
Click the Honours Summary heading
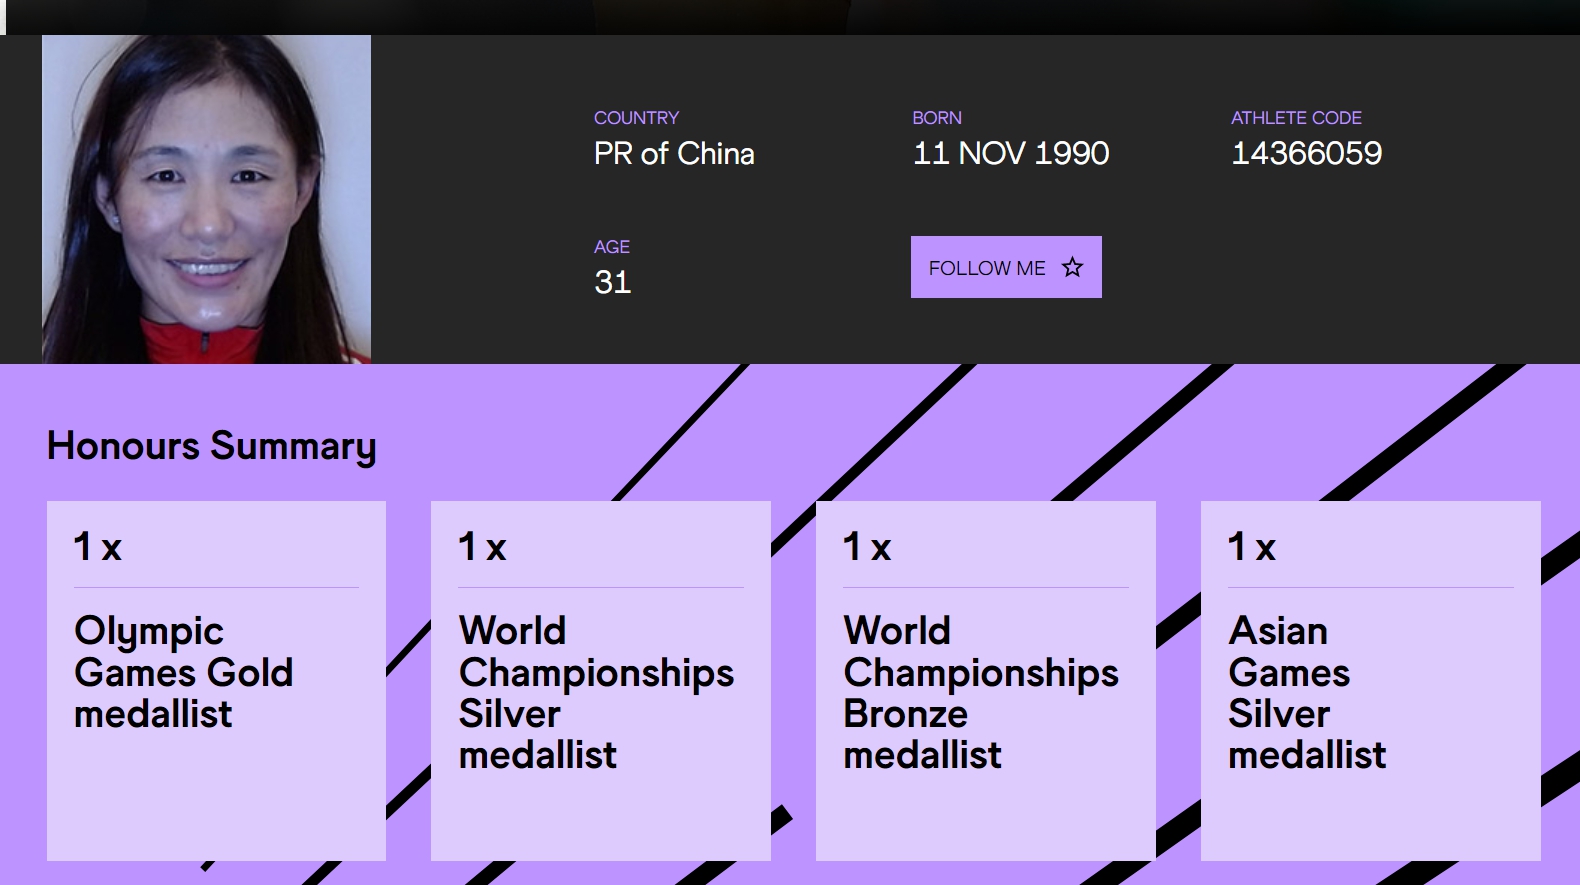coord(211,446)
